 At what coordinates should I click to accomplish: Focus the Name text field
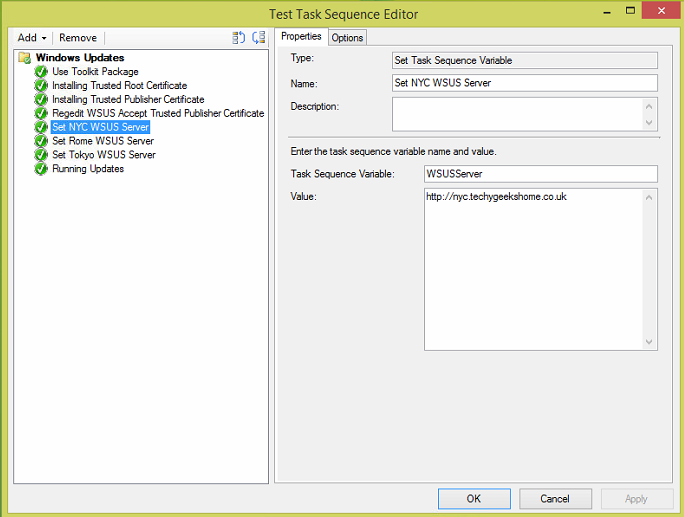click(525, 83)
